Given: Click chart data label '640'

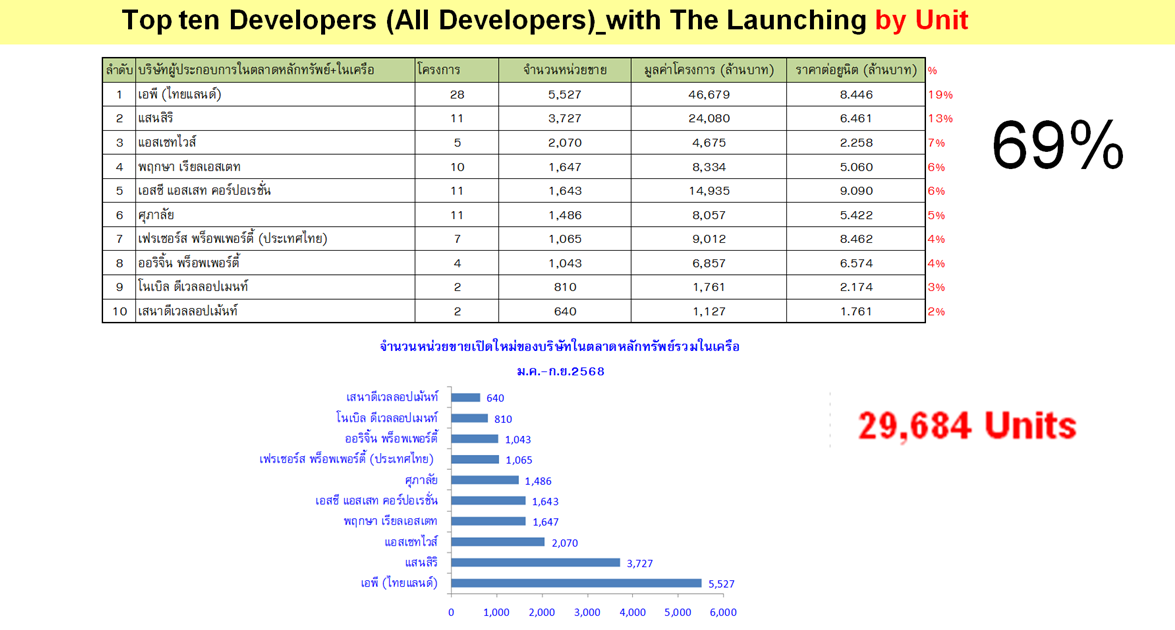Looking at the screenshot, I should click(495, 399).
